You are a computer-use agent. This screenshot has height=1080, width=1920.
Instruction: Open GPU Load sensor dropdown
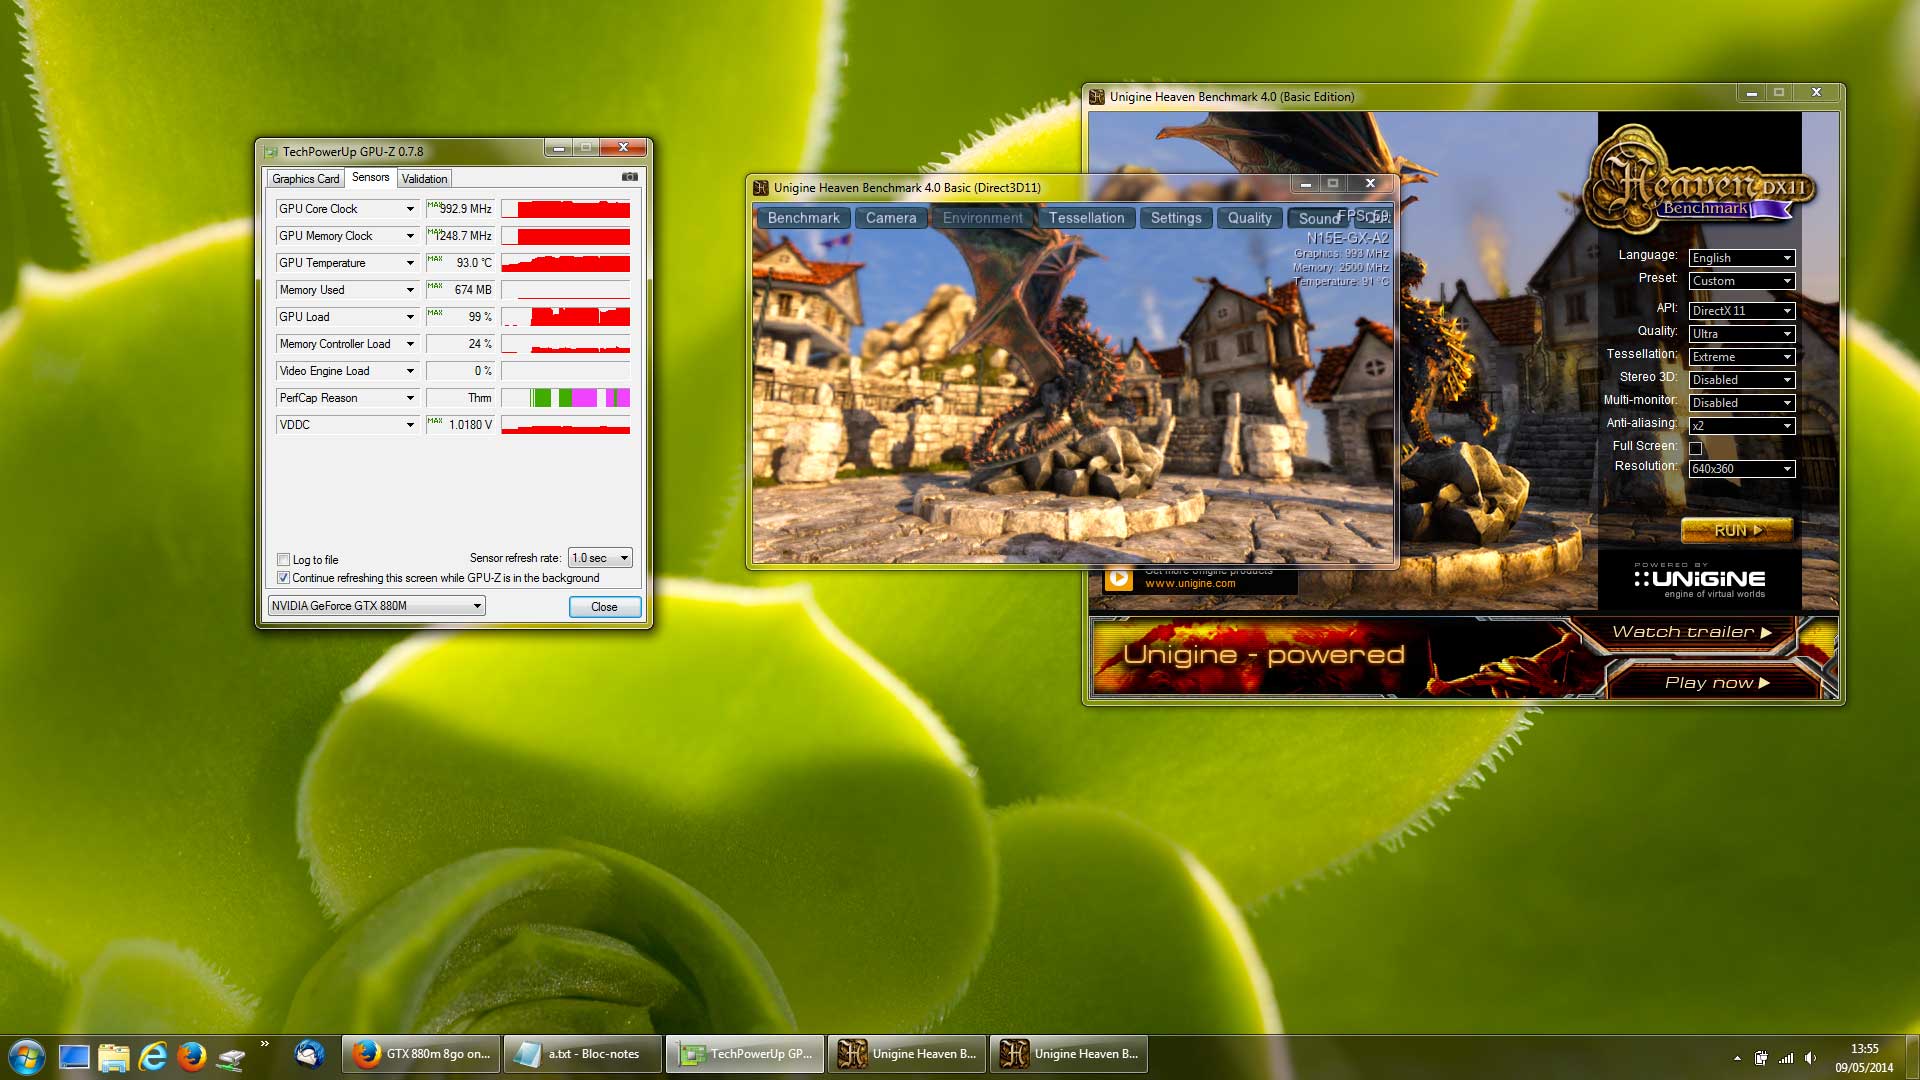pos(410,317)
